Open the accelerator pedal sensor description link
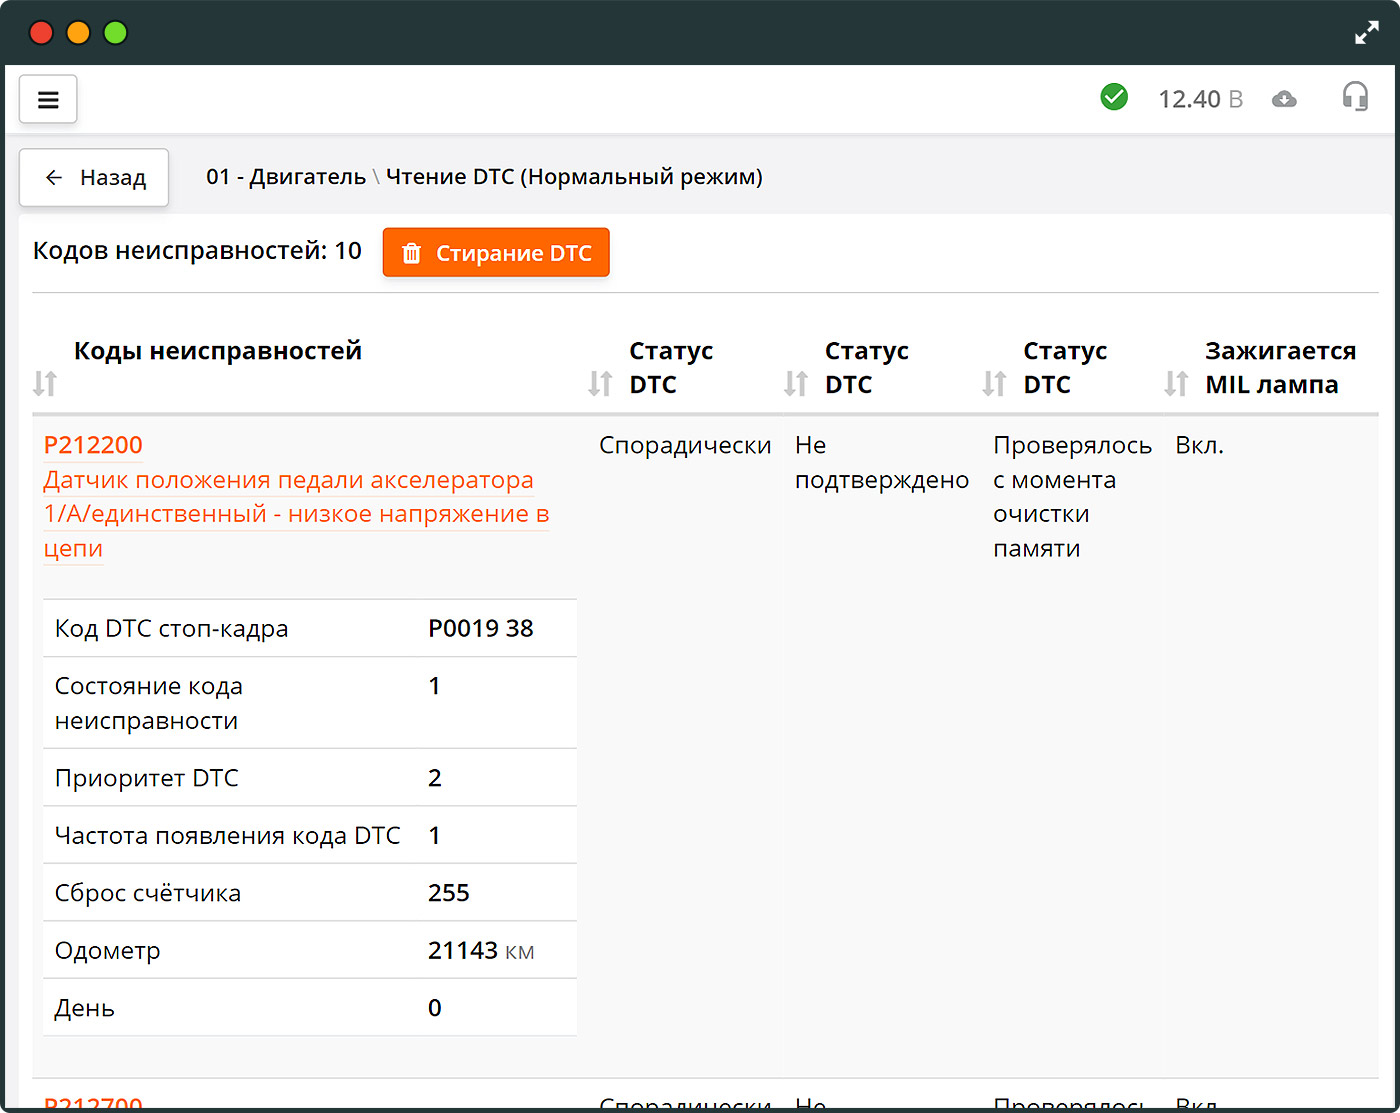The width and height of the screenshot is (1400, 1113). click(296, 514)
